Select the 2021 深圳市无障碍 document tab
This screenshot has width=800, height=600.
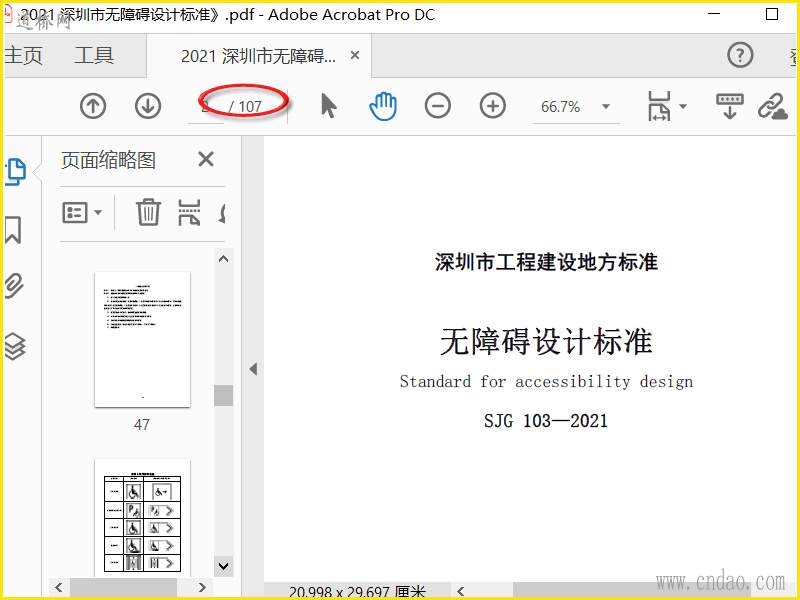pos(258,56)
